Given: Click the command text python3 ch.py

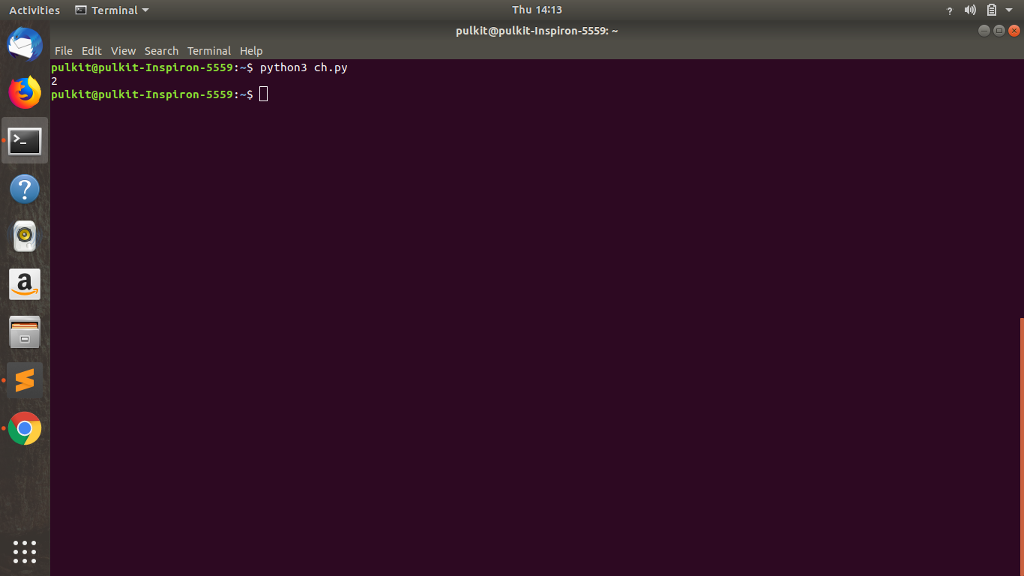Looking at the screenshot, I should (x=304, y=67).
